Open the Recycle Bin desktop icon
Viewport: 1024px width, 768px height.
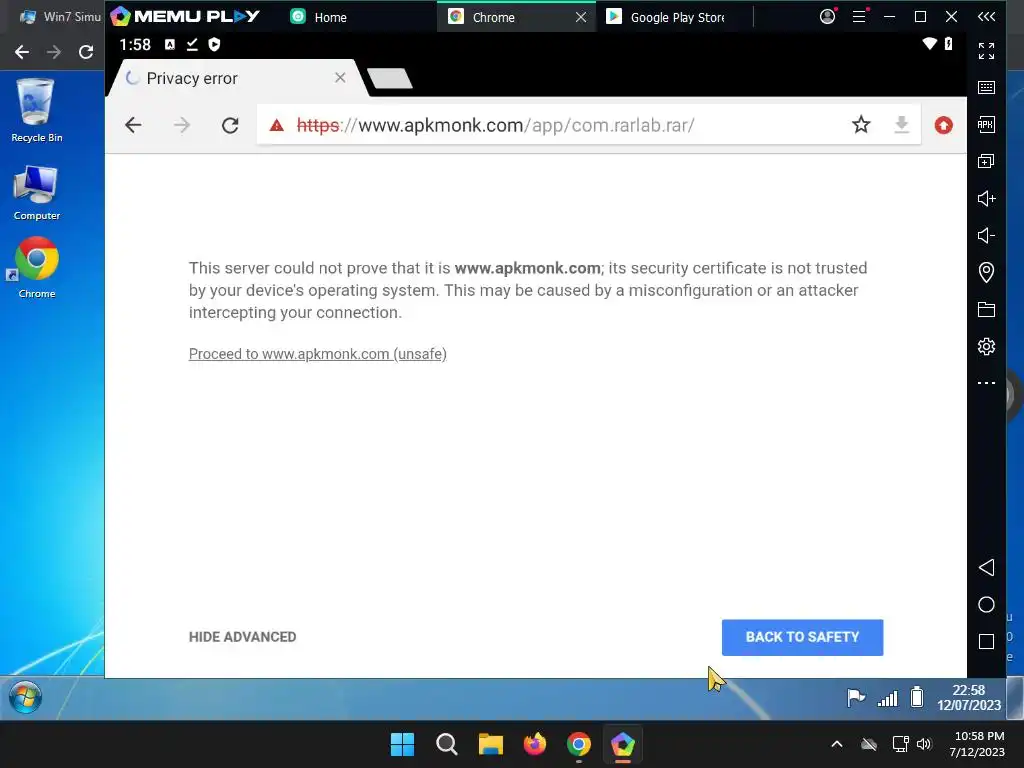pos(37,110)
